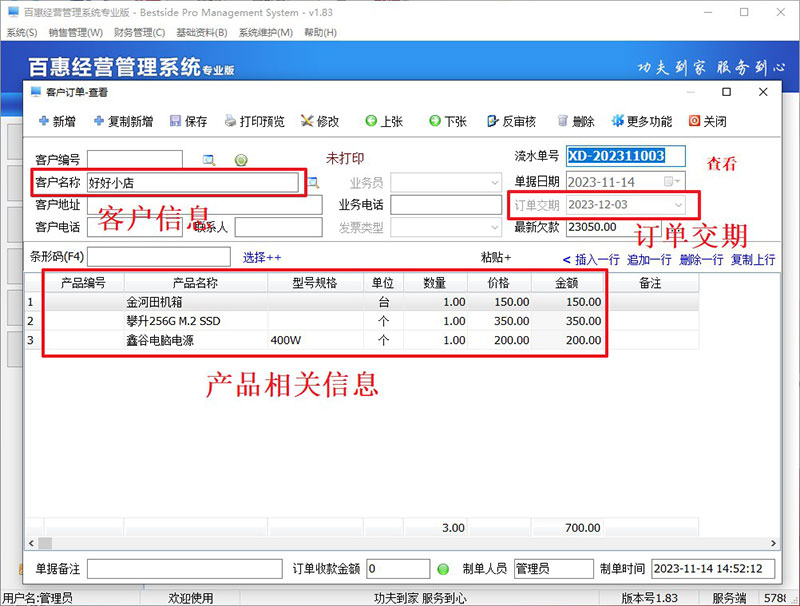Click the 追加一行 link
Screen dimensions: 800x606
649,259
